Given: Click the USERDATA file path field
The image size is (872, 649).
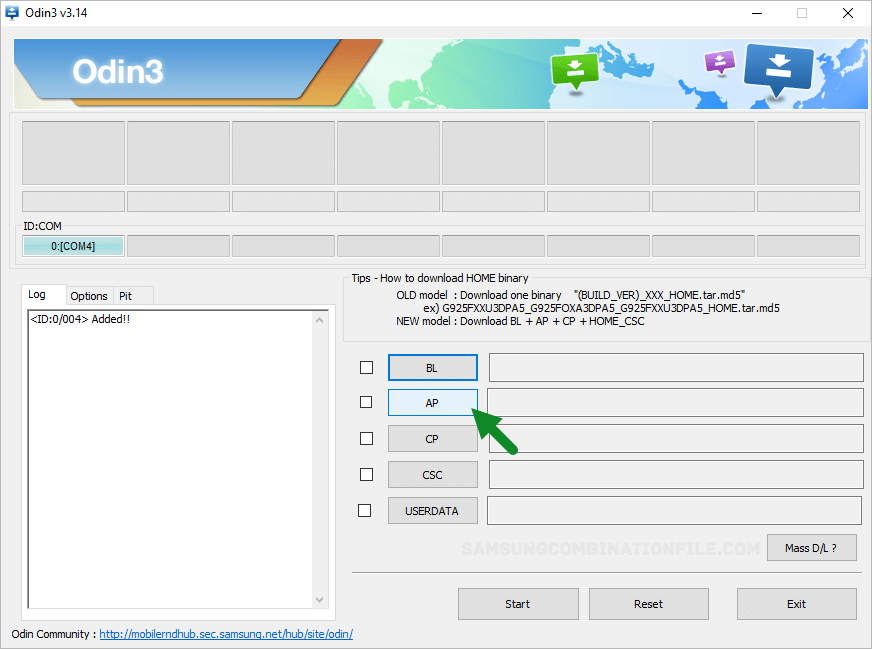Looking at the screenshot, I should 675,511.
